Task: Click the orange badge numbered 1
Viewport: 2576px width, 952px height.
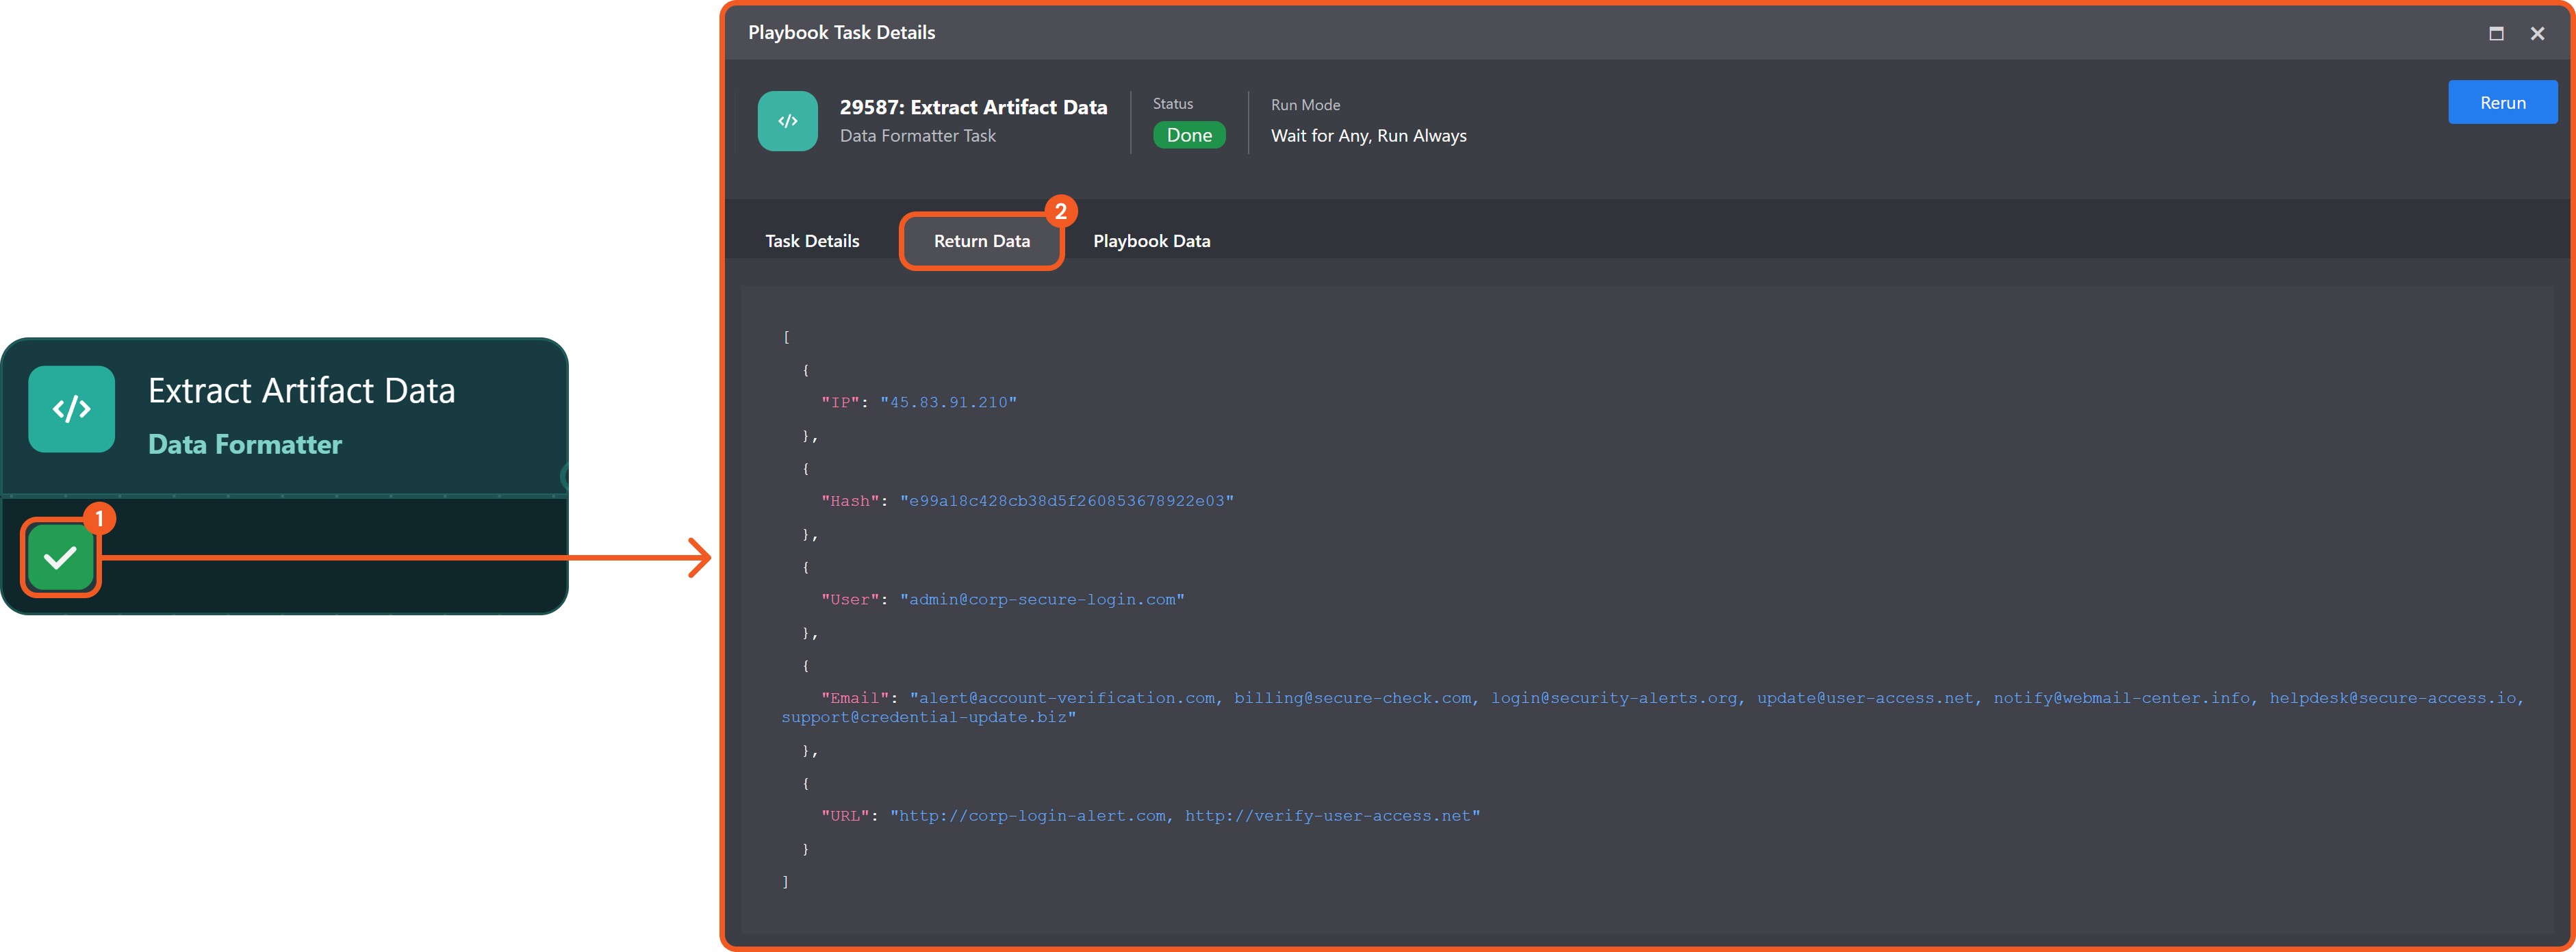Action: click(x=99, y=518)
